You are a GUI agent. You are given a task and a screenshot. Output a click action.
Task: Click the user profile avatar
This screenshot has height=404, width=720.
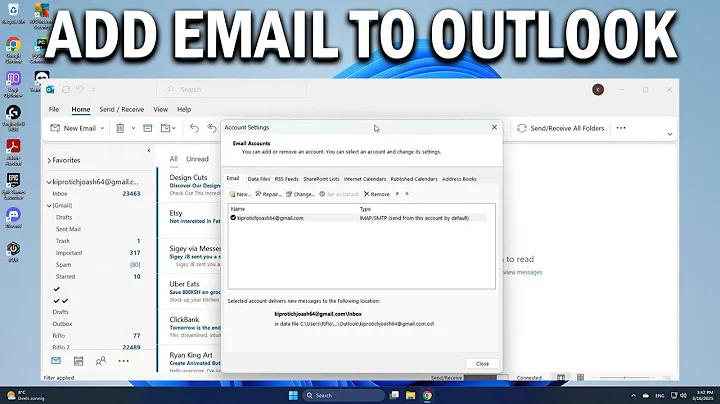point(598,90)
